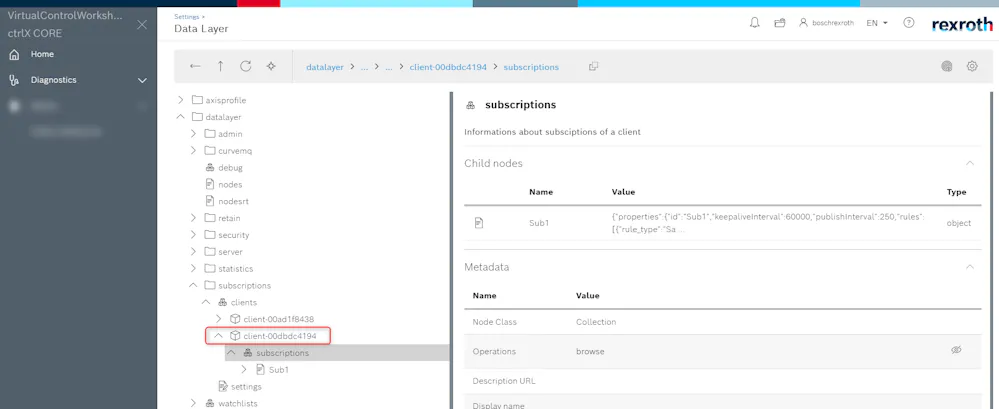The width and height of the screenshot is (999, 409).
Task: Click the clients collection icon
Action: (223, 302)
